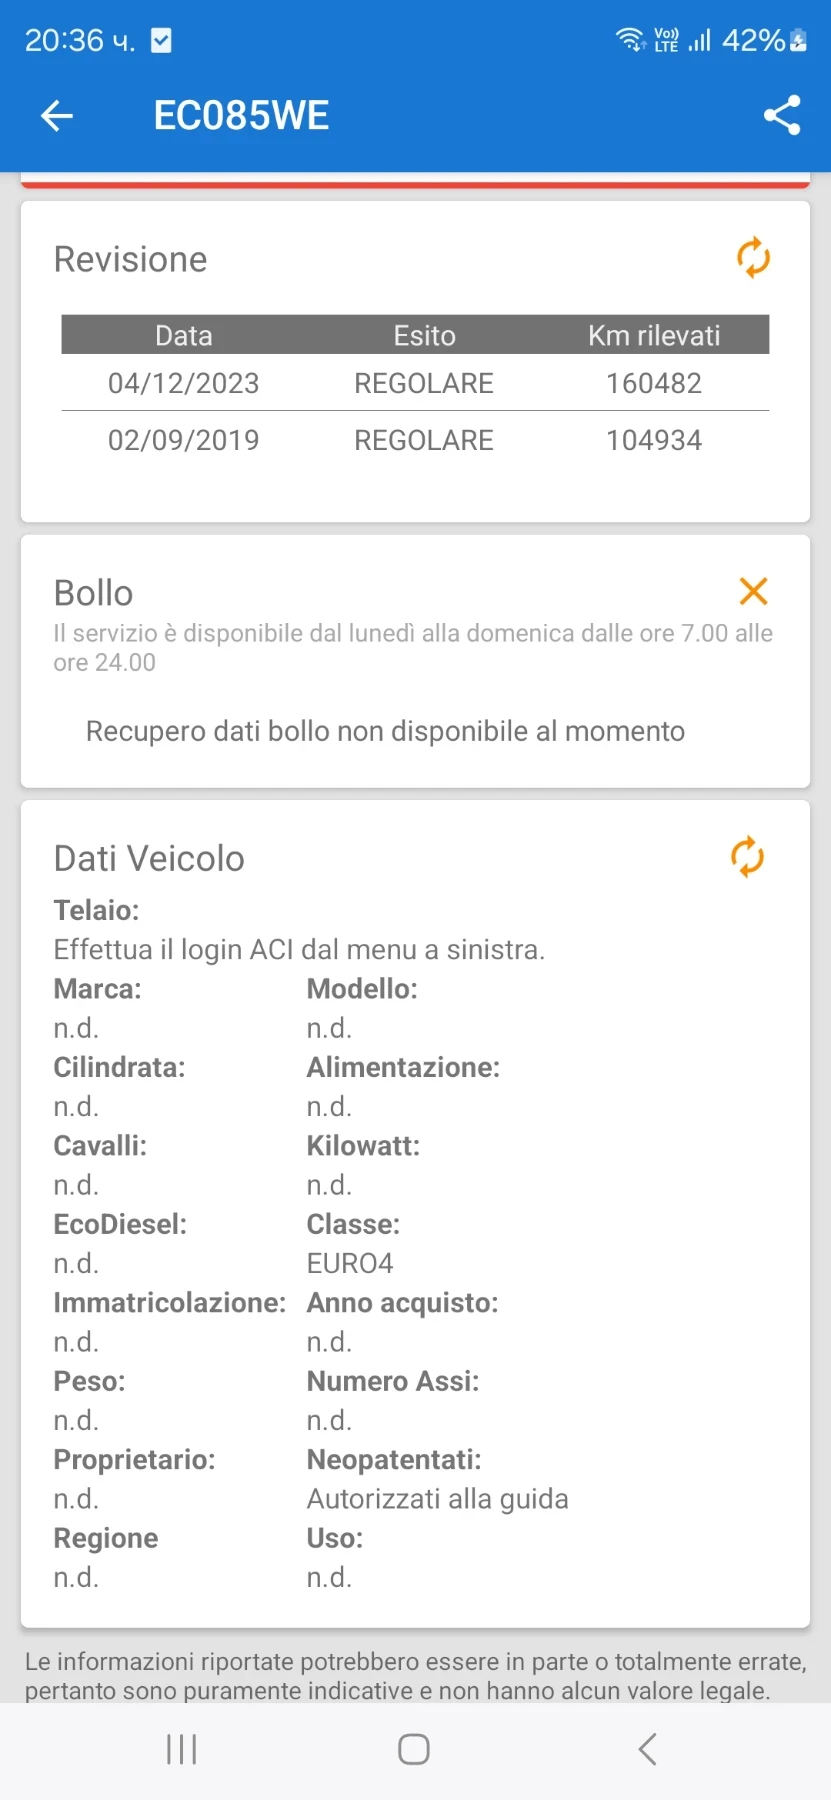Refresh the Revisione section data

coord(753,258)
